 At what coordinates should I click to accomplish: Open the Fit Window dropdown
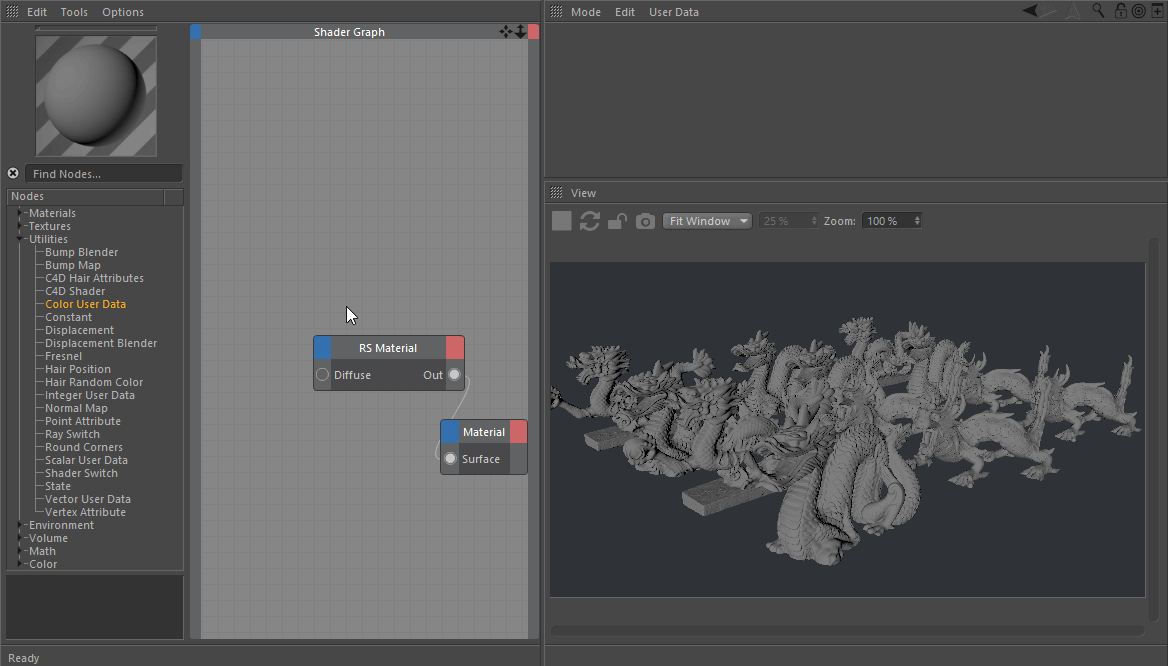[x=707, y=221]
